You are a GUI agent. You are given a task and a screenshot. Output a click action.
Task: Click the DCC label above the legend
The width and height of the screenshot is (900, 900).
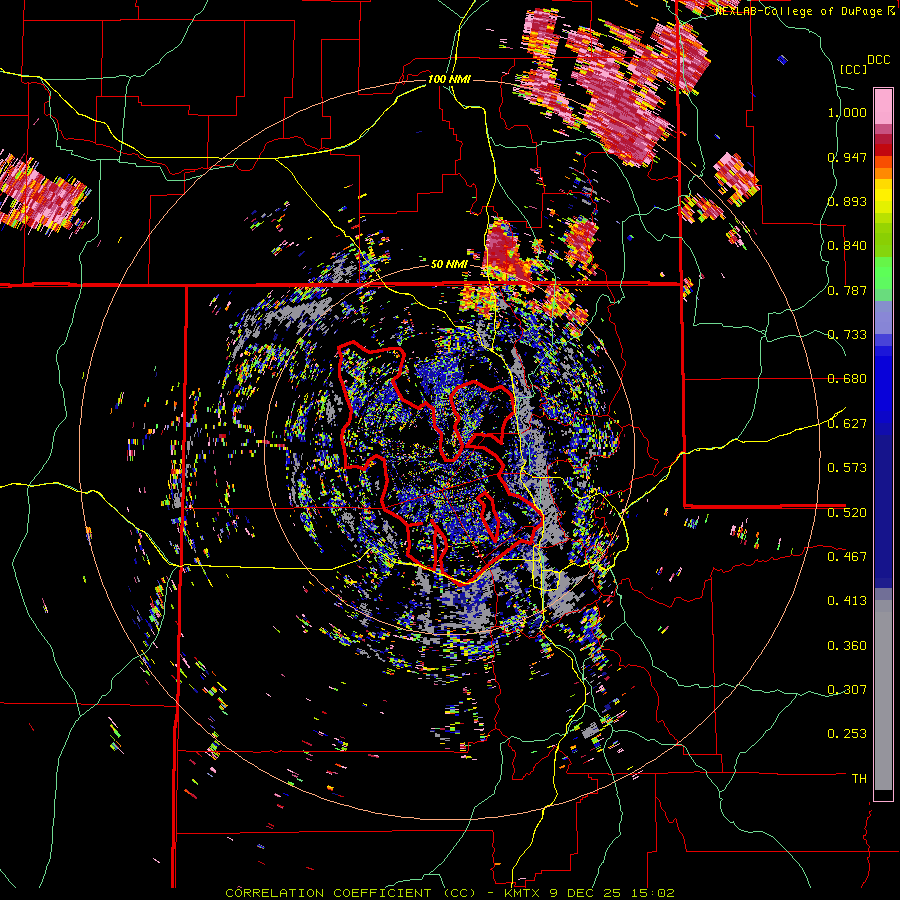[x=879, y=60]
